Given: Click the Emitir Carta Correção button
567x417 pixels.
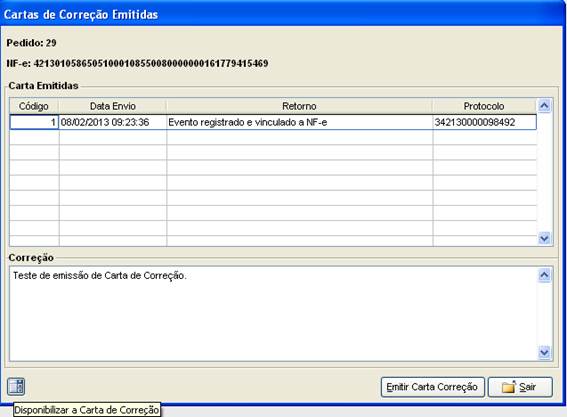Looking at the screenshot, I should tap(432, 387).
